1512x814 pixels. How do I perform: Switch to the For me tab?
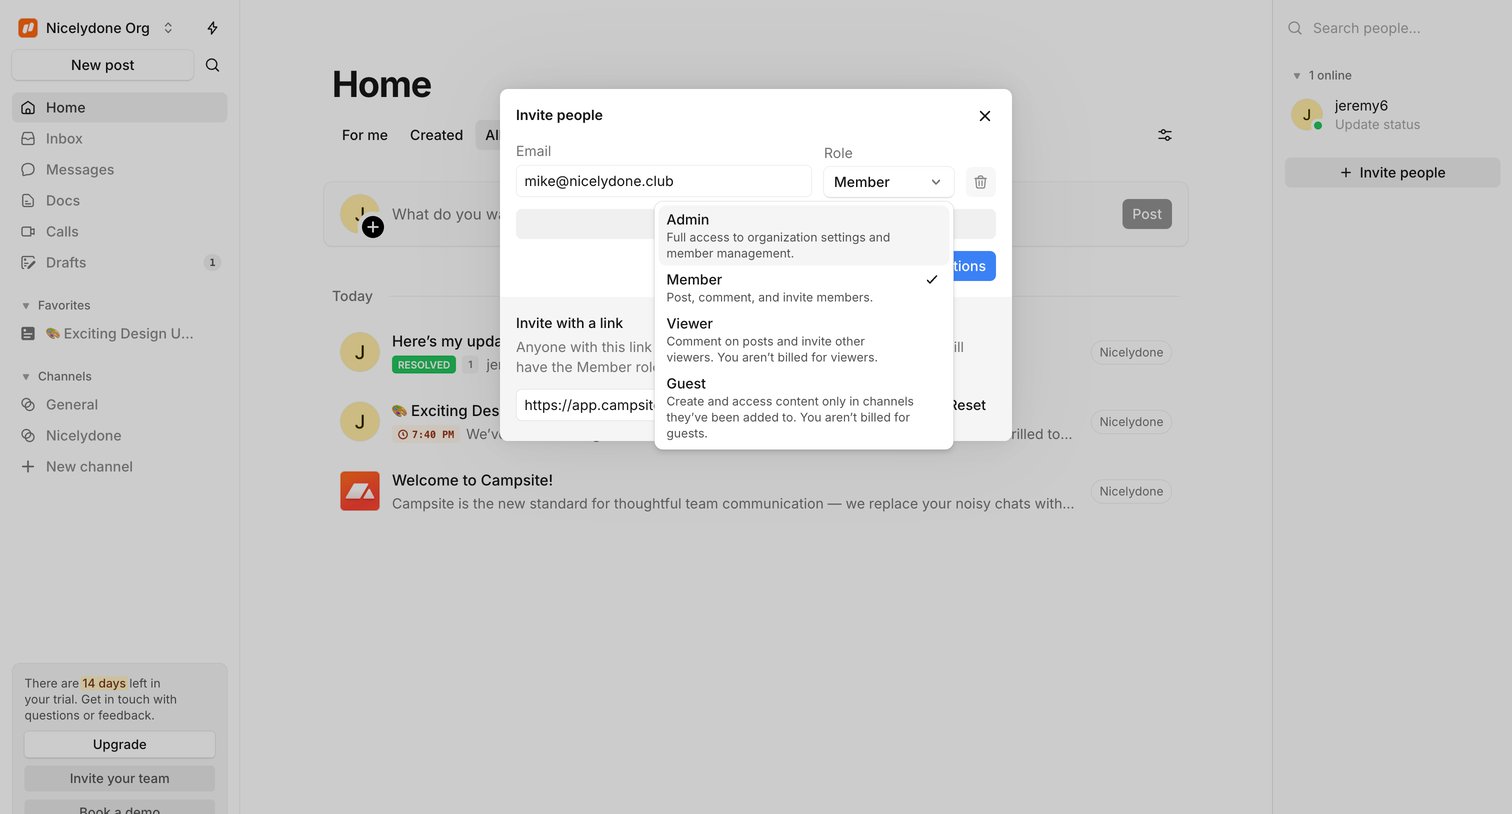tap(365, 135)
